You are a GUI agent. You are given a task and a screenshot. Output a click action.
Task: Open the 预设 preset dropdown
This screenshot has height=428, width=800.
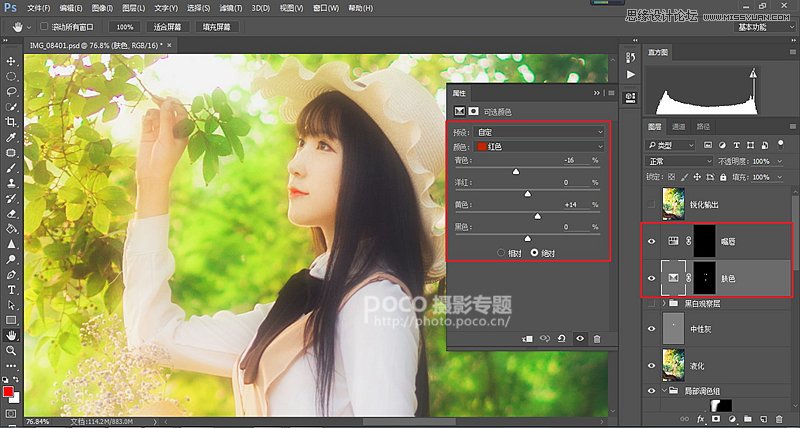[539, 132]
